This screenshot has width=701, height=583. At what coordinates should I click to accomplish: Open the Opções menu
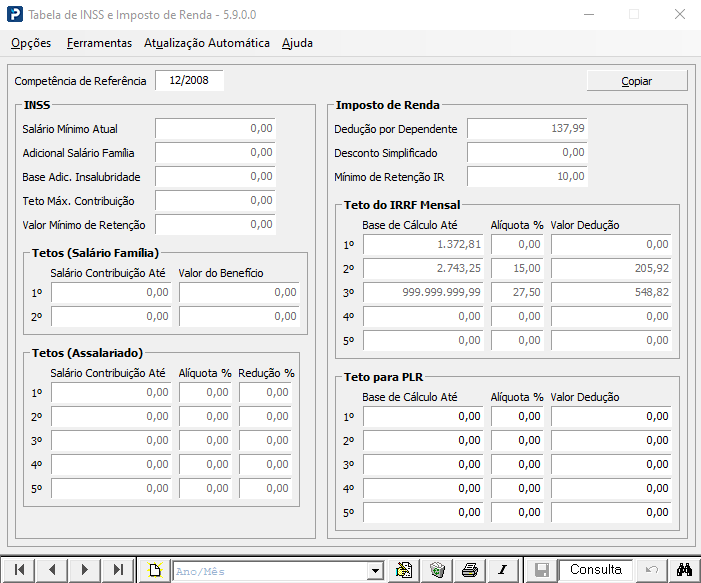[x=30, y=43]
